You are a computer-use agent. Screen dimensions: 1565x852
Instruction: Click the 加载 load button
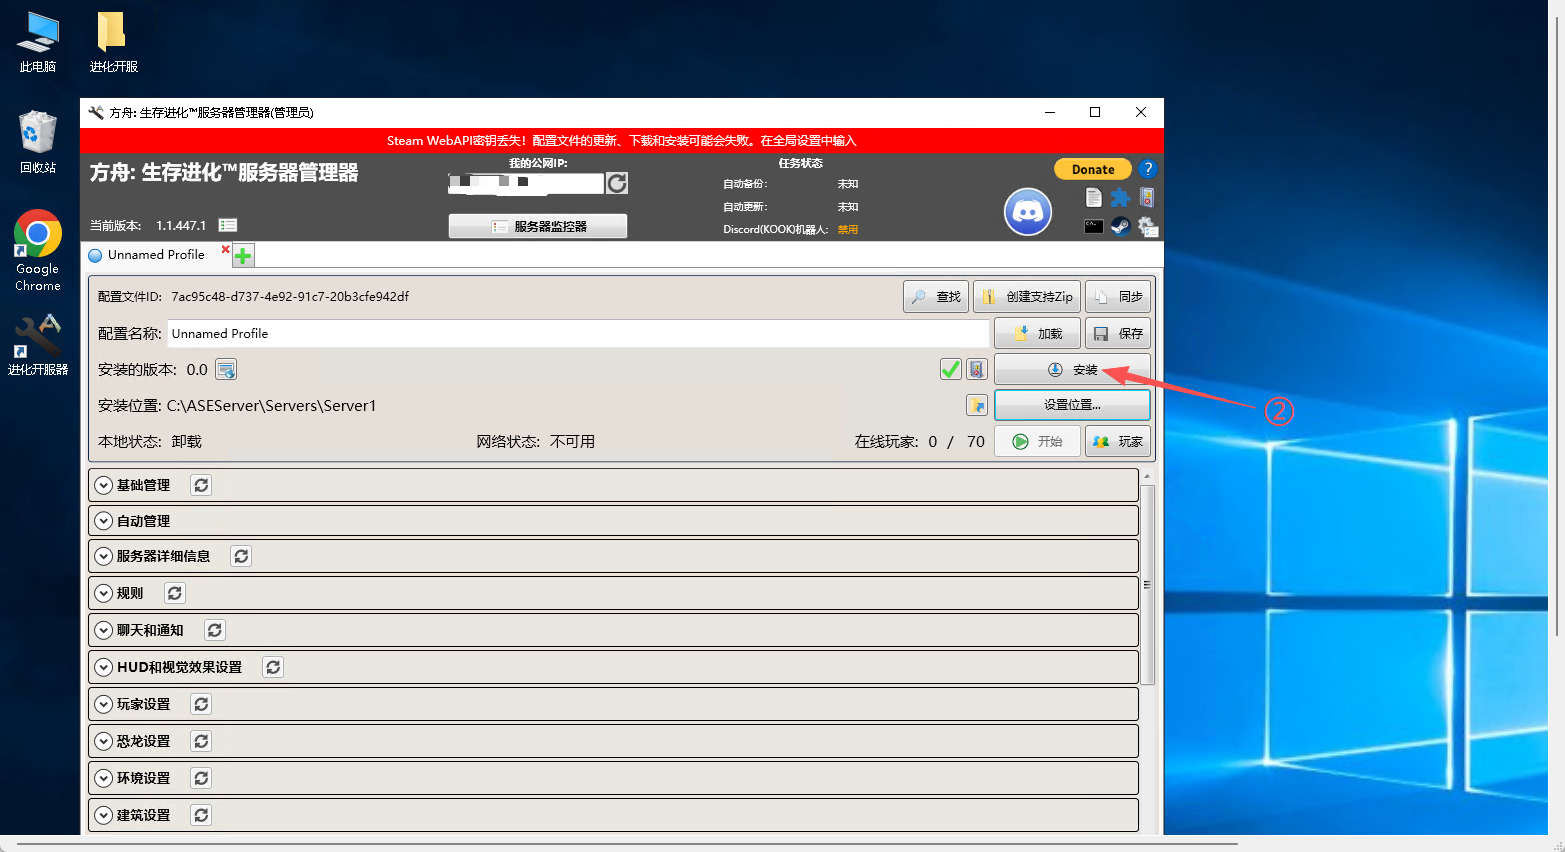[x=1037, y=334]
